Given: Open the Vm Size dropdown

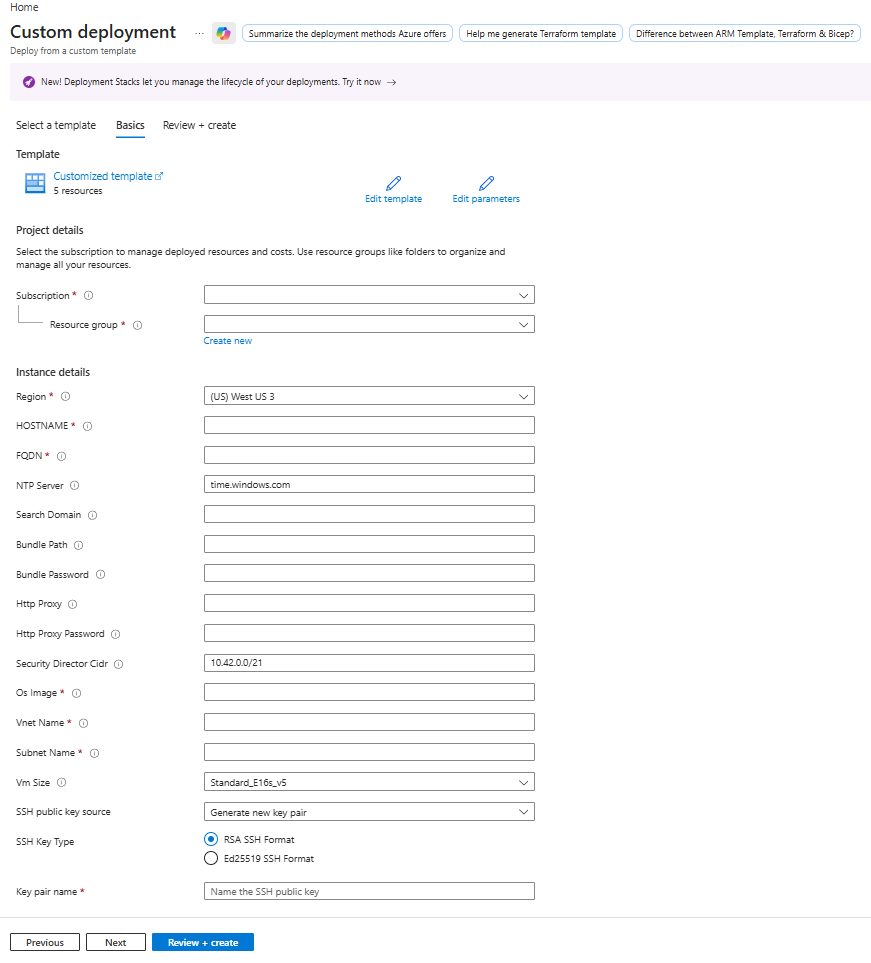Looking at the screenshot, I should 369,782.
